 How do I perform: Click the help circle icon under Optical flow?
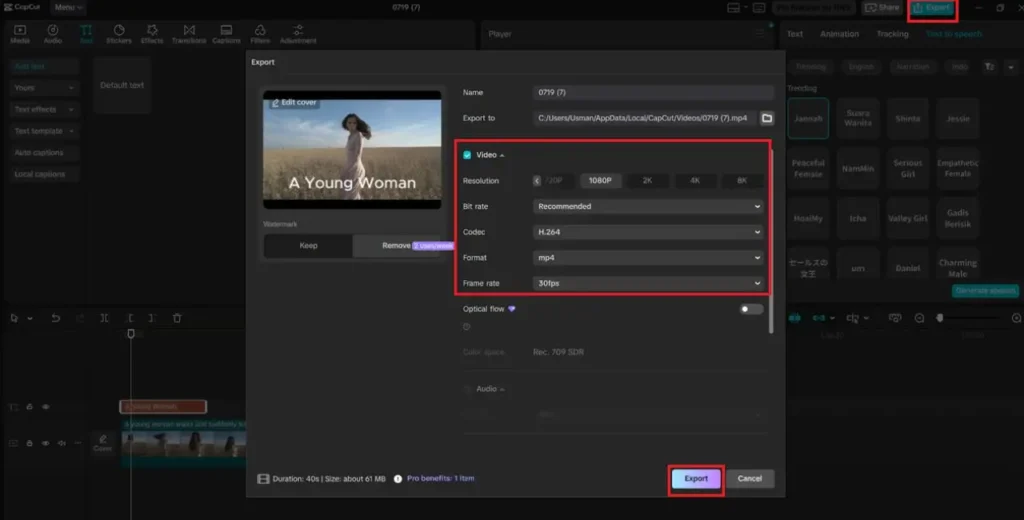click(x=466, y=327)
